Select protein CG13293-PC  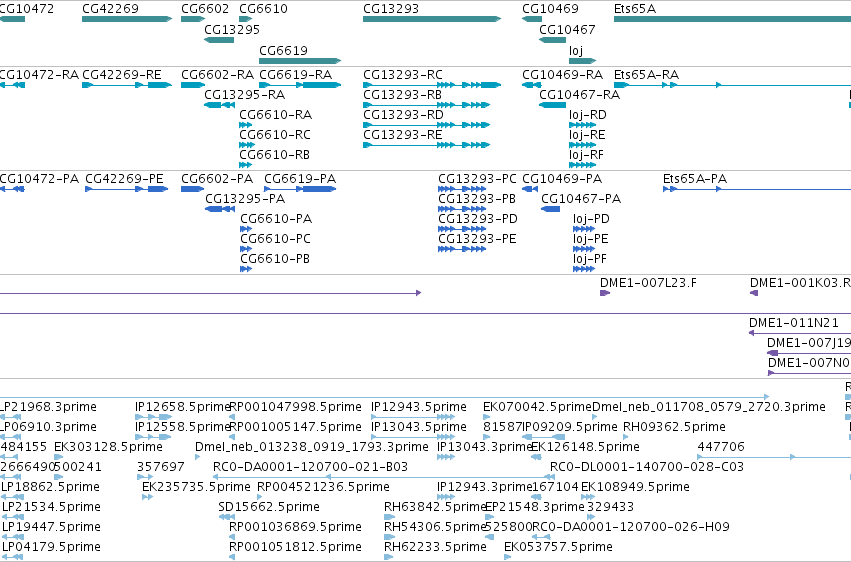(x=478, y=178)
